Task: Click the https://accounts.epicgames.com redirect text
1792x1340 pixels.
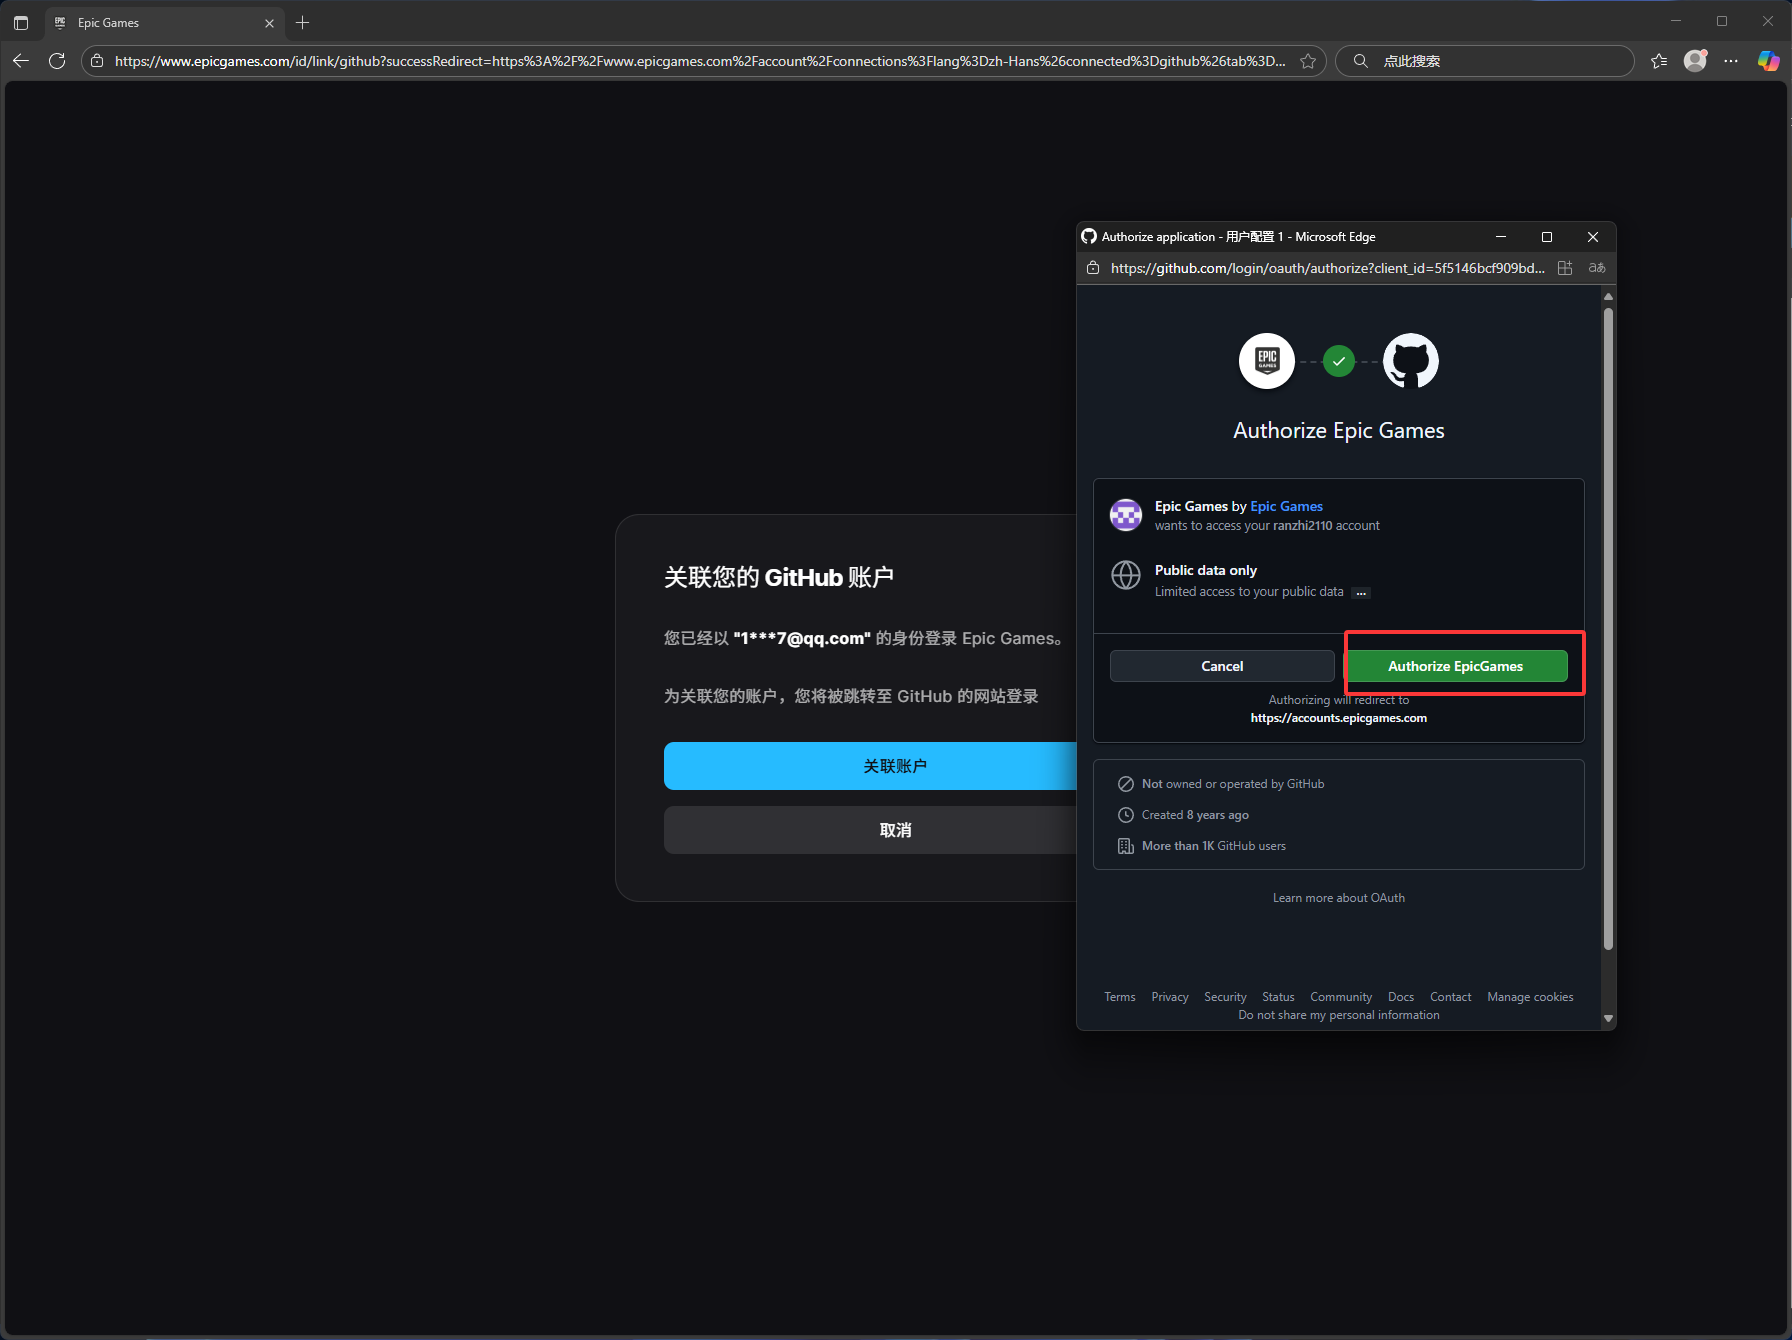Action: pos(1339,718)
